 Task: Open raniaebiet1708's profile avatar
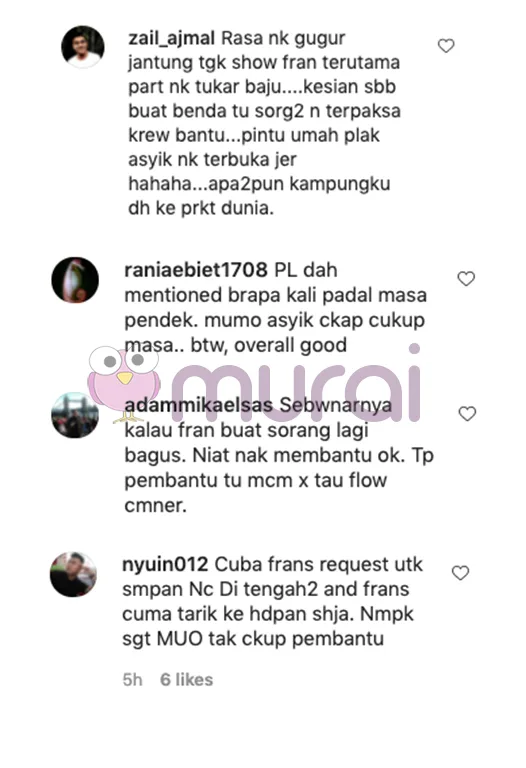click(75, 280)
